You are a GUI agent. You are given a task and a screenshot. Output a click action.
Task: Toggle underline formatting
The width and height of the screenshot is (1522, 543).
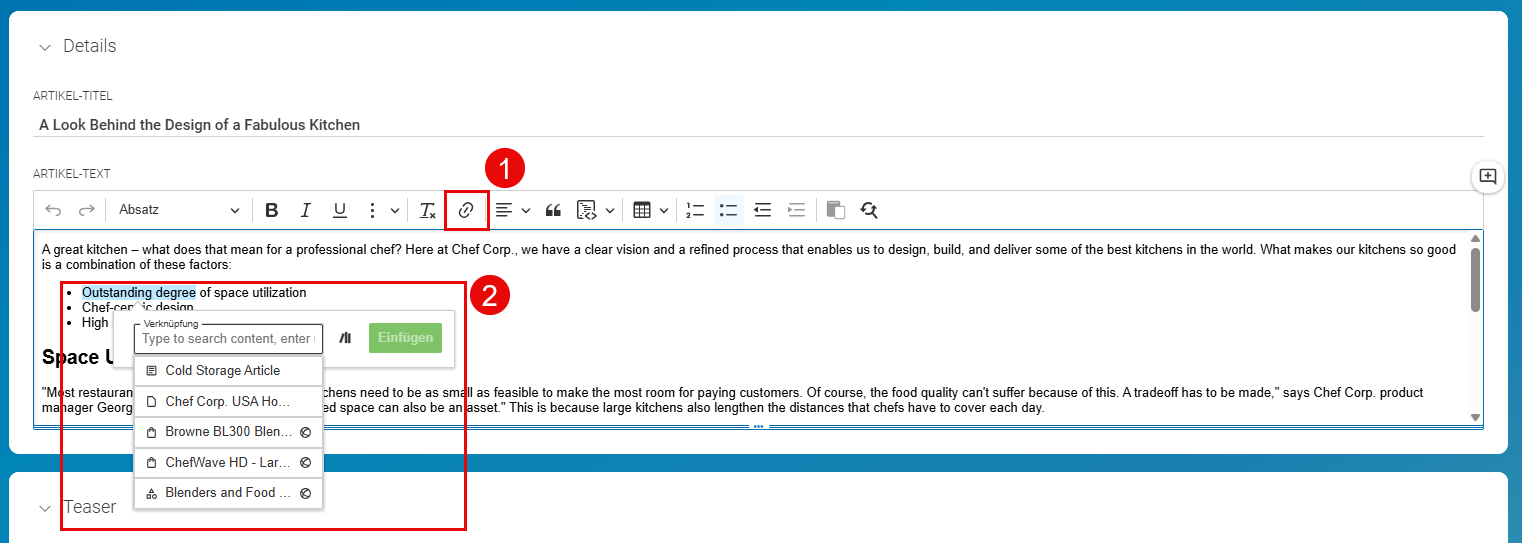340,210
